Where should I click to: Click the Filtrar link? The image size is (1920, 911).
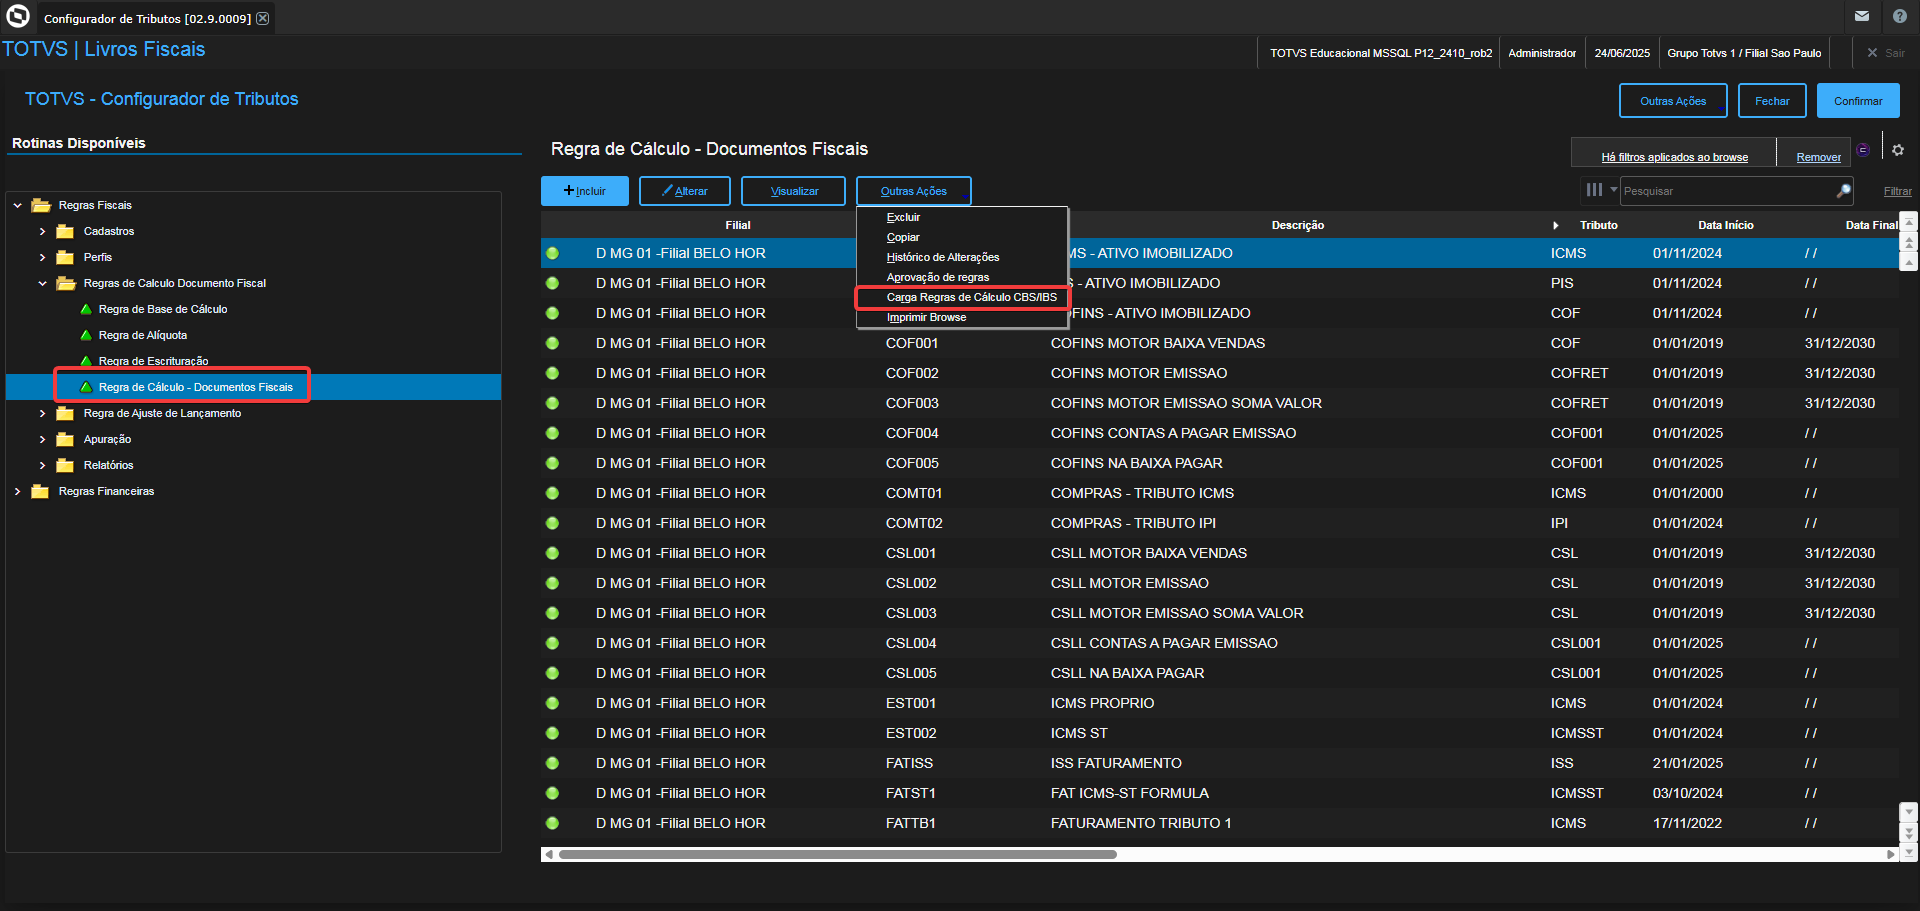point(1897,191)
